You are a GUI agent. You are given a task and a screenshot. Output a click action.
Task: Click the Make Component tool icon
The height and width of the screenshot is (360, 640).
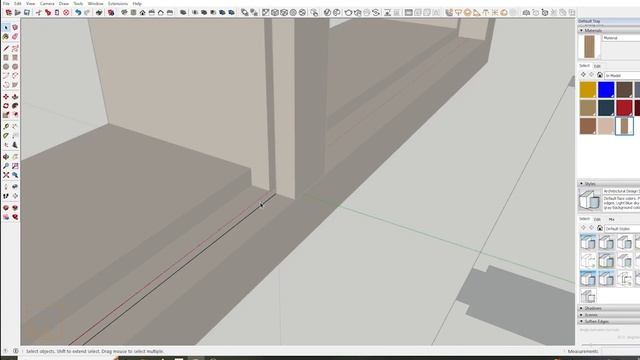click(x=15, y=27)
